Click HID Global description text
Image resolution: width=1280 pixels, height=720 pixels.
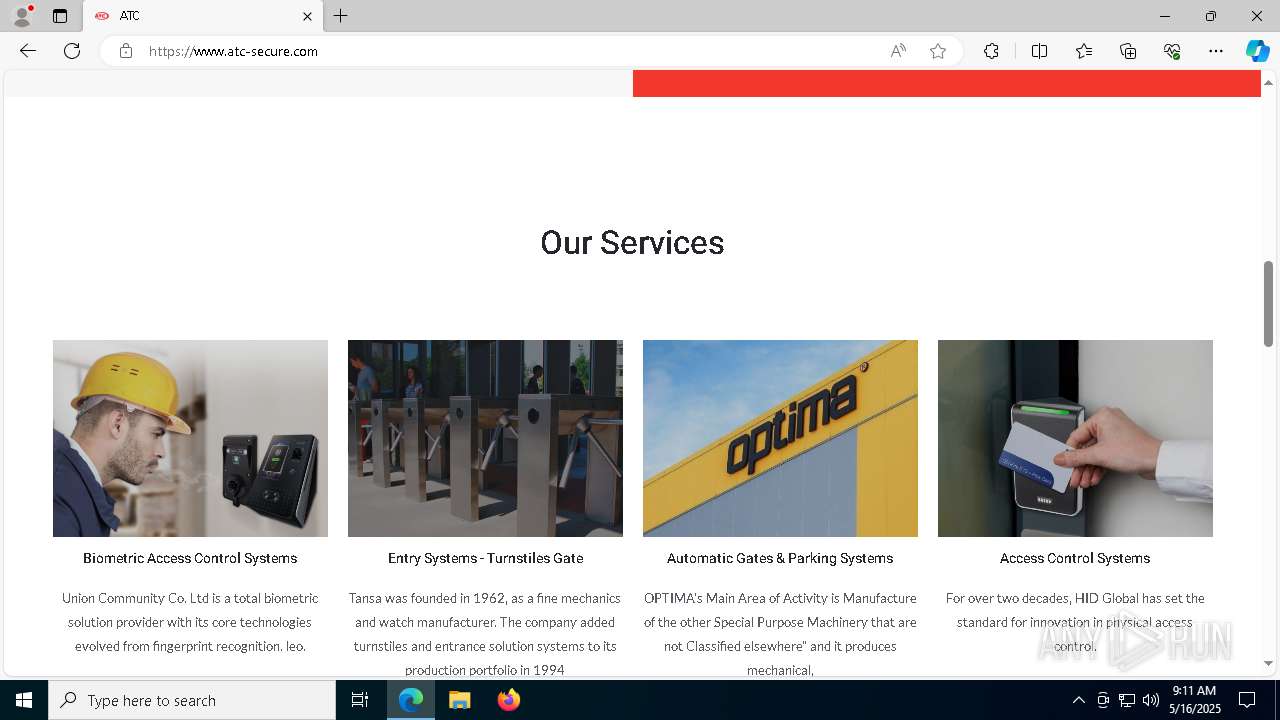tap(1075, 622)
